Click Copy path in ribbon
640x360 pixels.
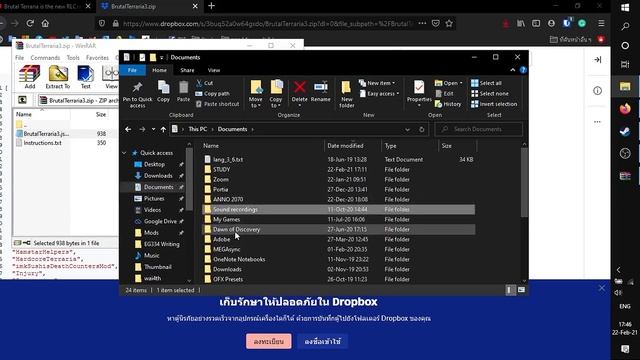[212, 93]
